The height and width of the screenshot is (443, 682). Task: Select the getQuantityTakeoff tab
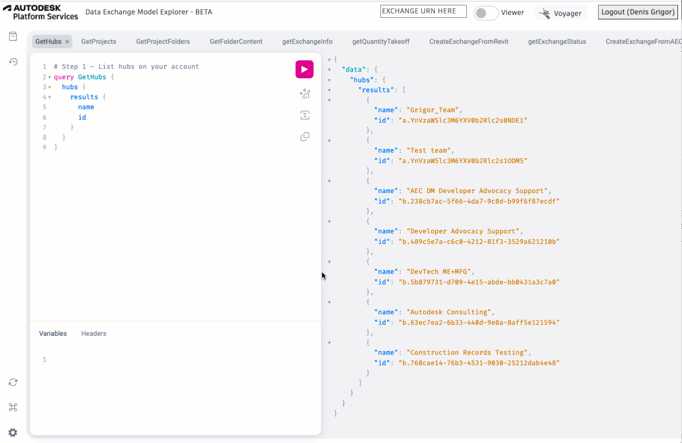click(381, 42)
